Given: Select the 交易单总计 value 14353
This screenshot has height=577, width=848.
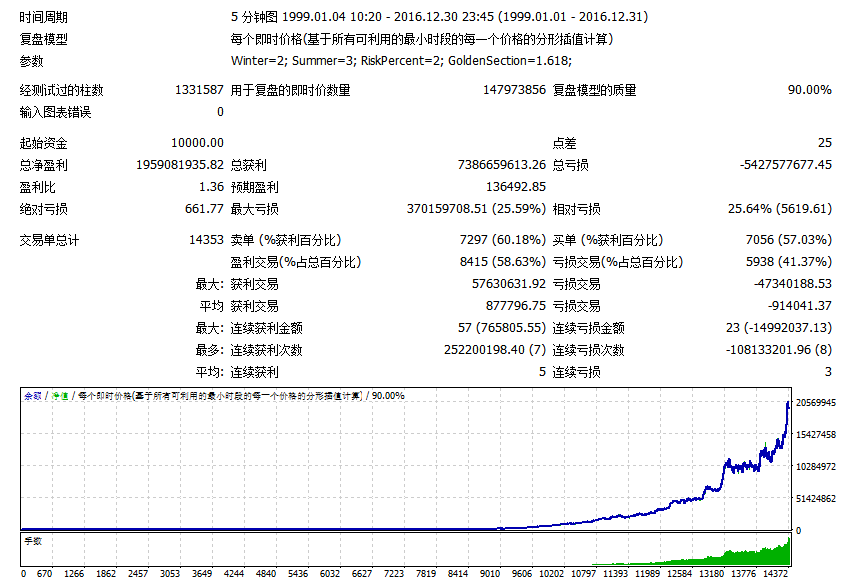Looking at the screenshot, I should point(203,240).
